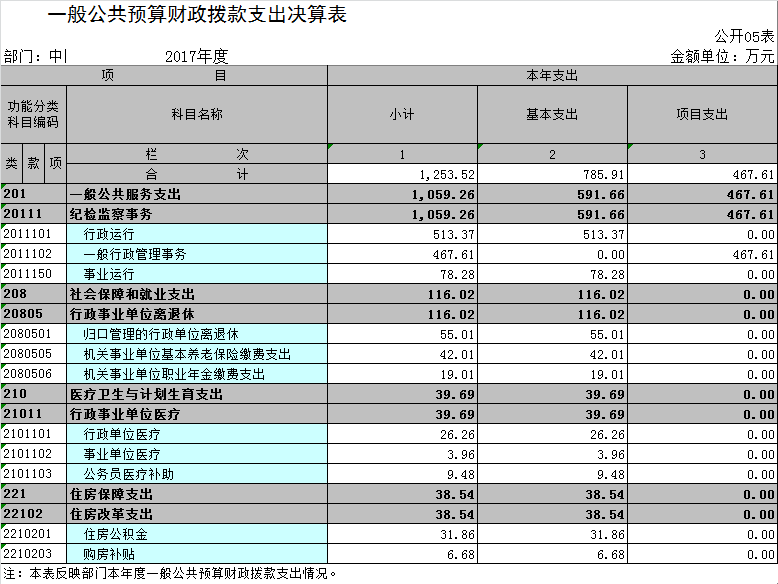Click the 本年支出 merged header cell
Viewport: 778px width, 584px height.
pos(552,75)
